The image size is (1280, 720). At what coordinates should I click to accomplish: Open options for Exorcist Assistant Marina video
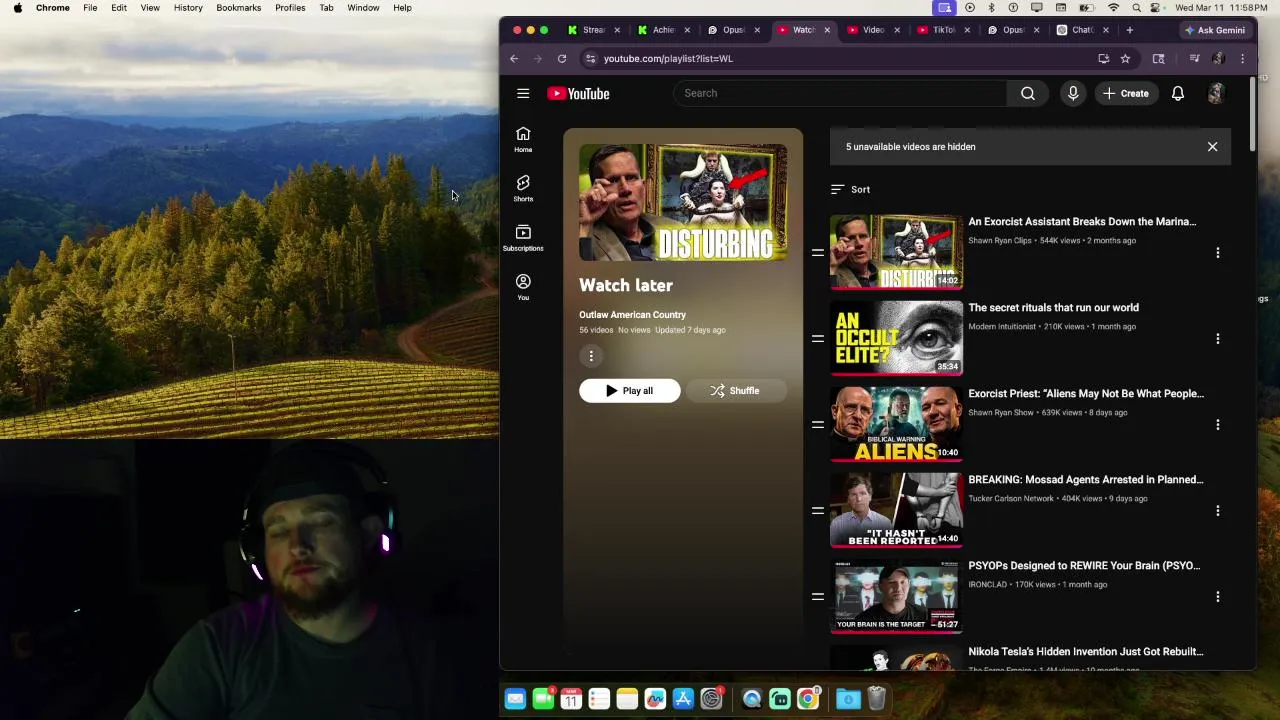tap(1217, 253)
